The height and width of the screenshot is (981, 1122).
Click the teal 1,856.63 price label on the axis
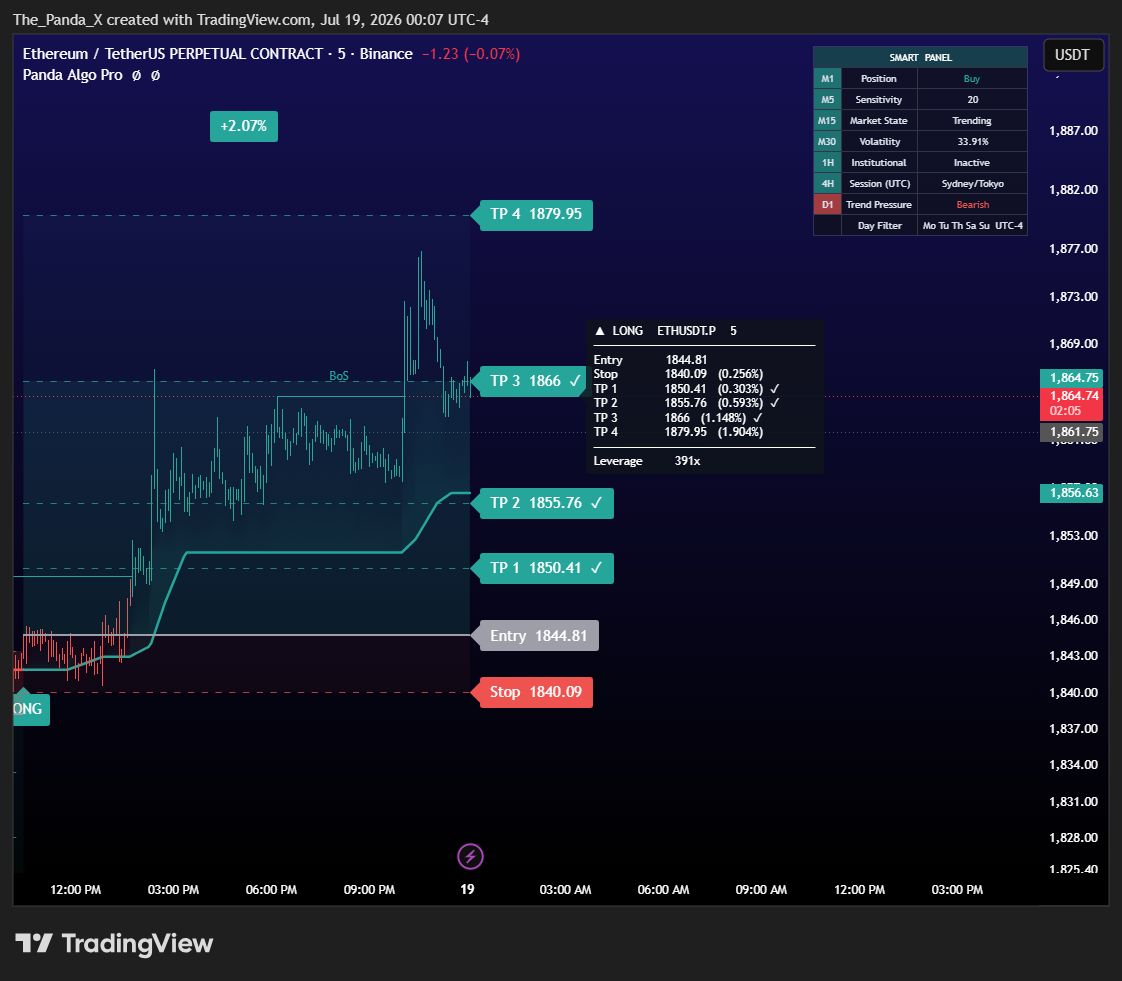point(1070,492)
